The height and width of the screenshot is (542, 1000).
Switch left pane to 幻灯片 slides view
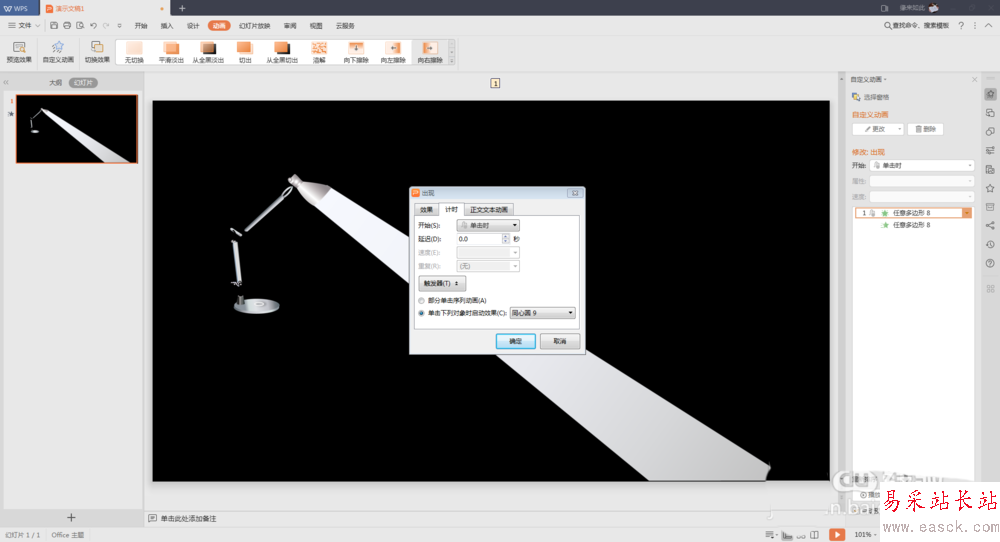point(84,83)
